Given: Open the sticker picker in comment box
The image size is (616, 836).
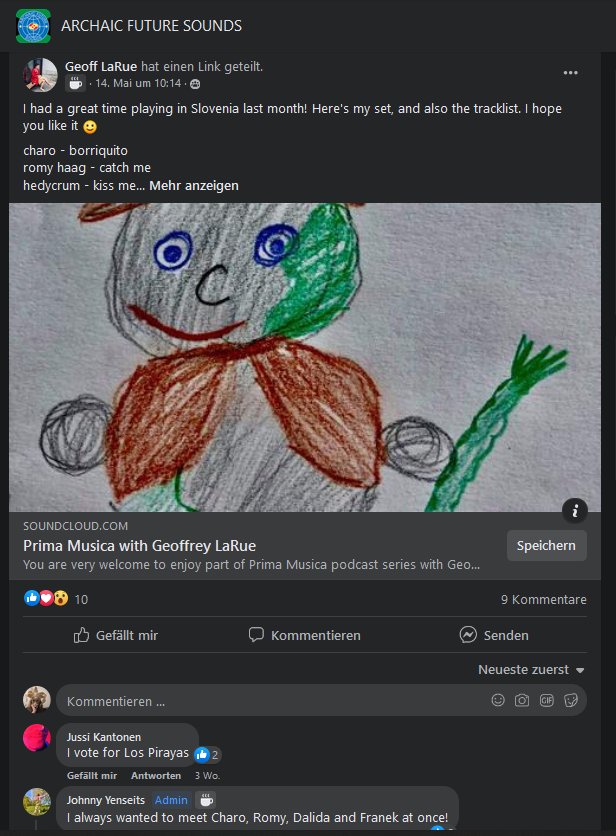Looking at the screenshot, I should 571,701.
